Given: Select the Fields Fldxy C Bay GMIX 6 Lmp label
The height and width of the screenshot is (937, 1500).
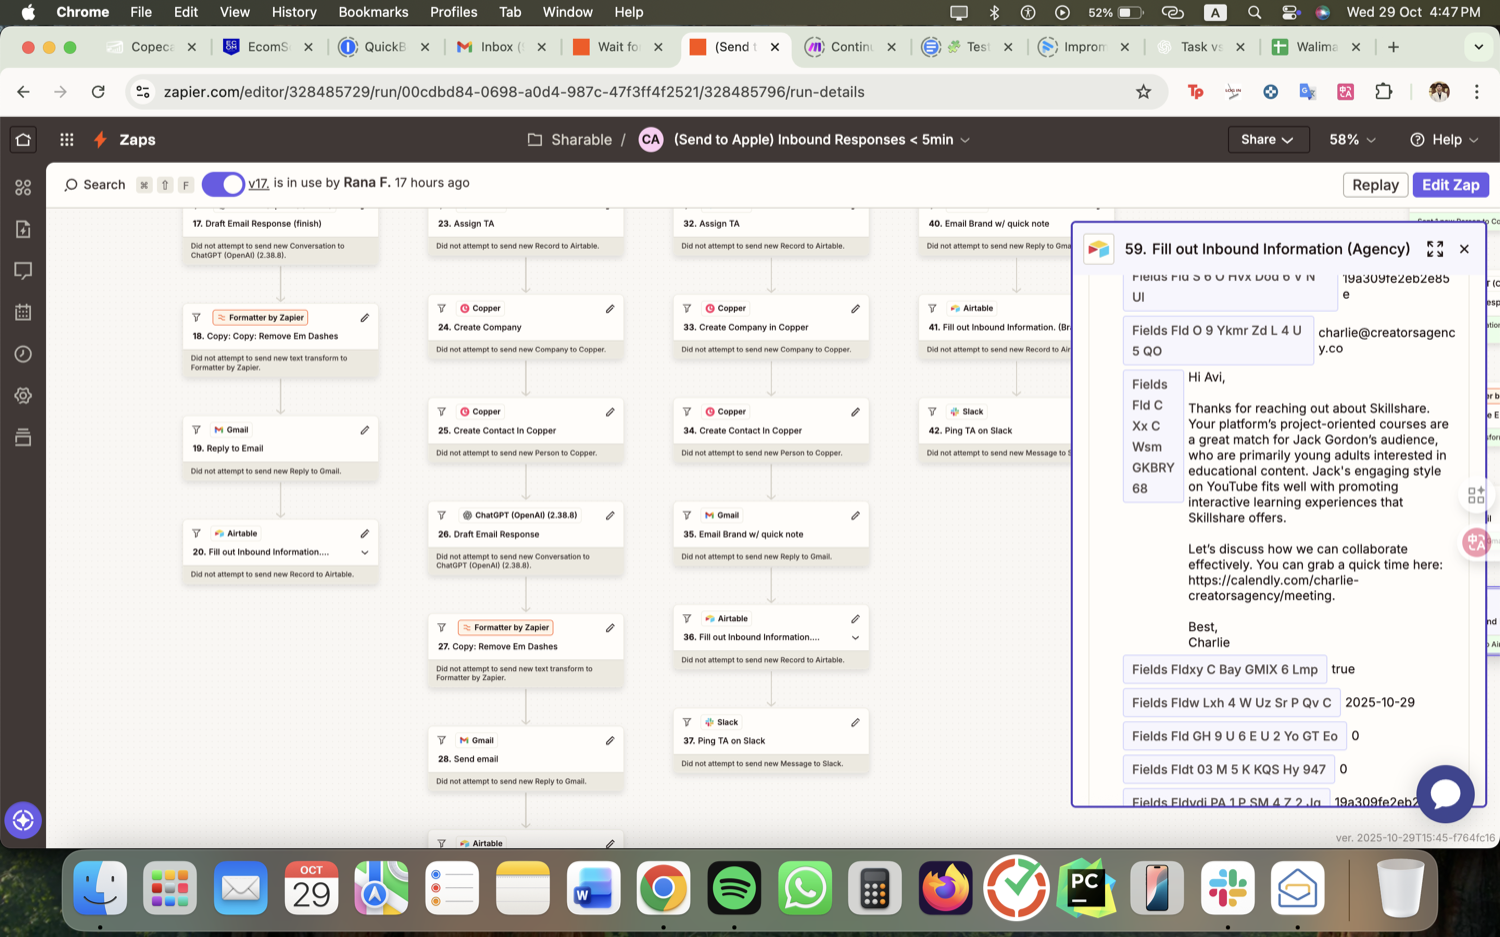Looking at the screenshot, I should pyautogui.click(x=1225, y=670).
